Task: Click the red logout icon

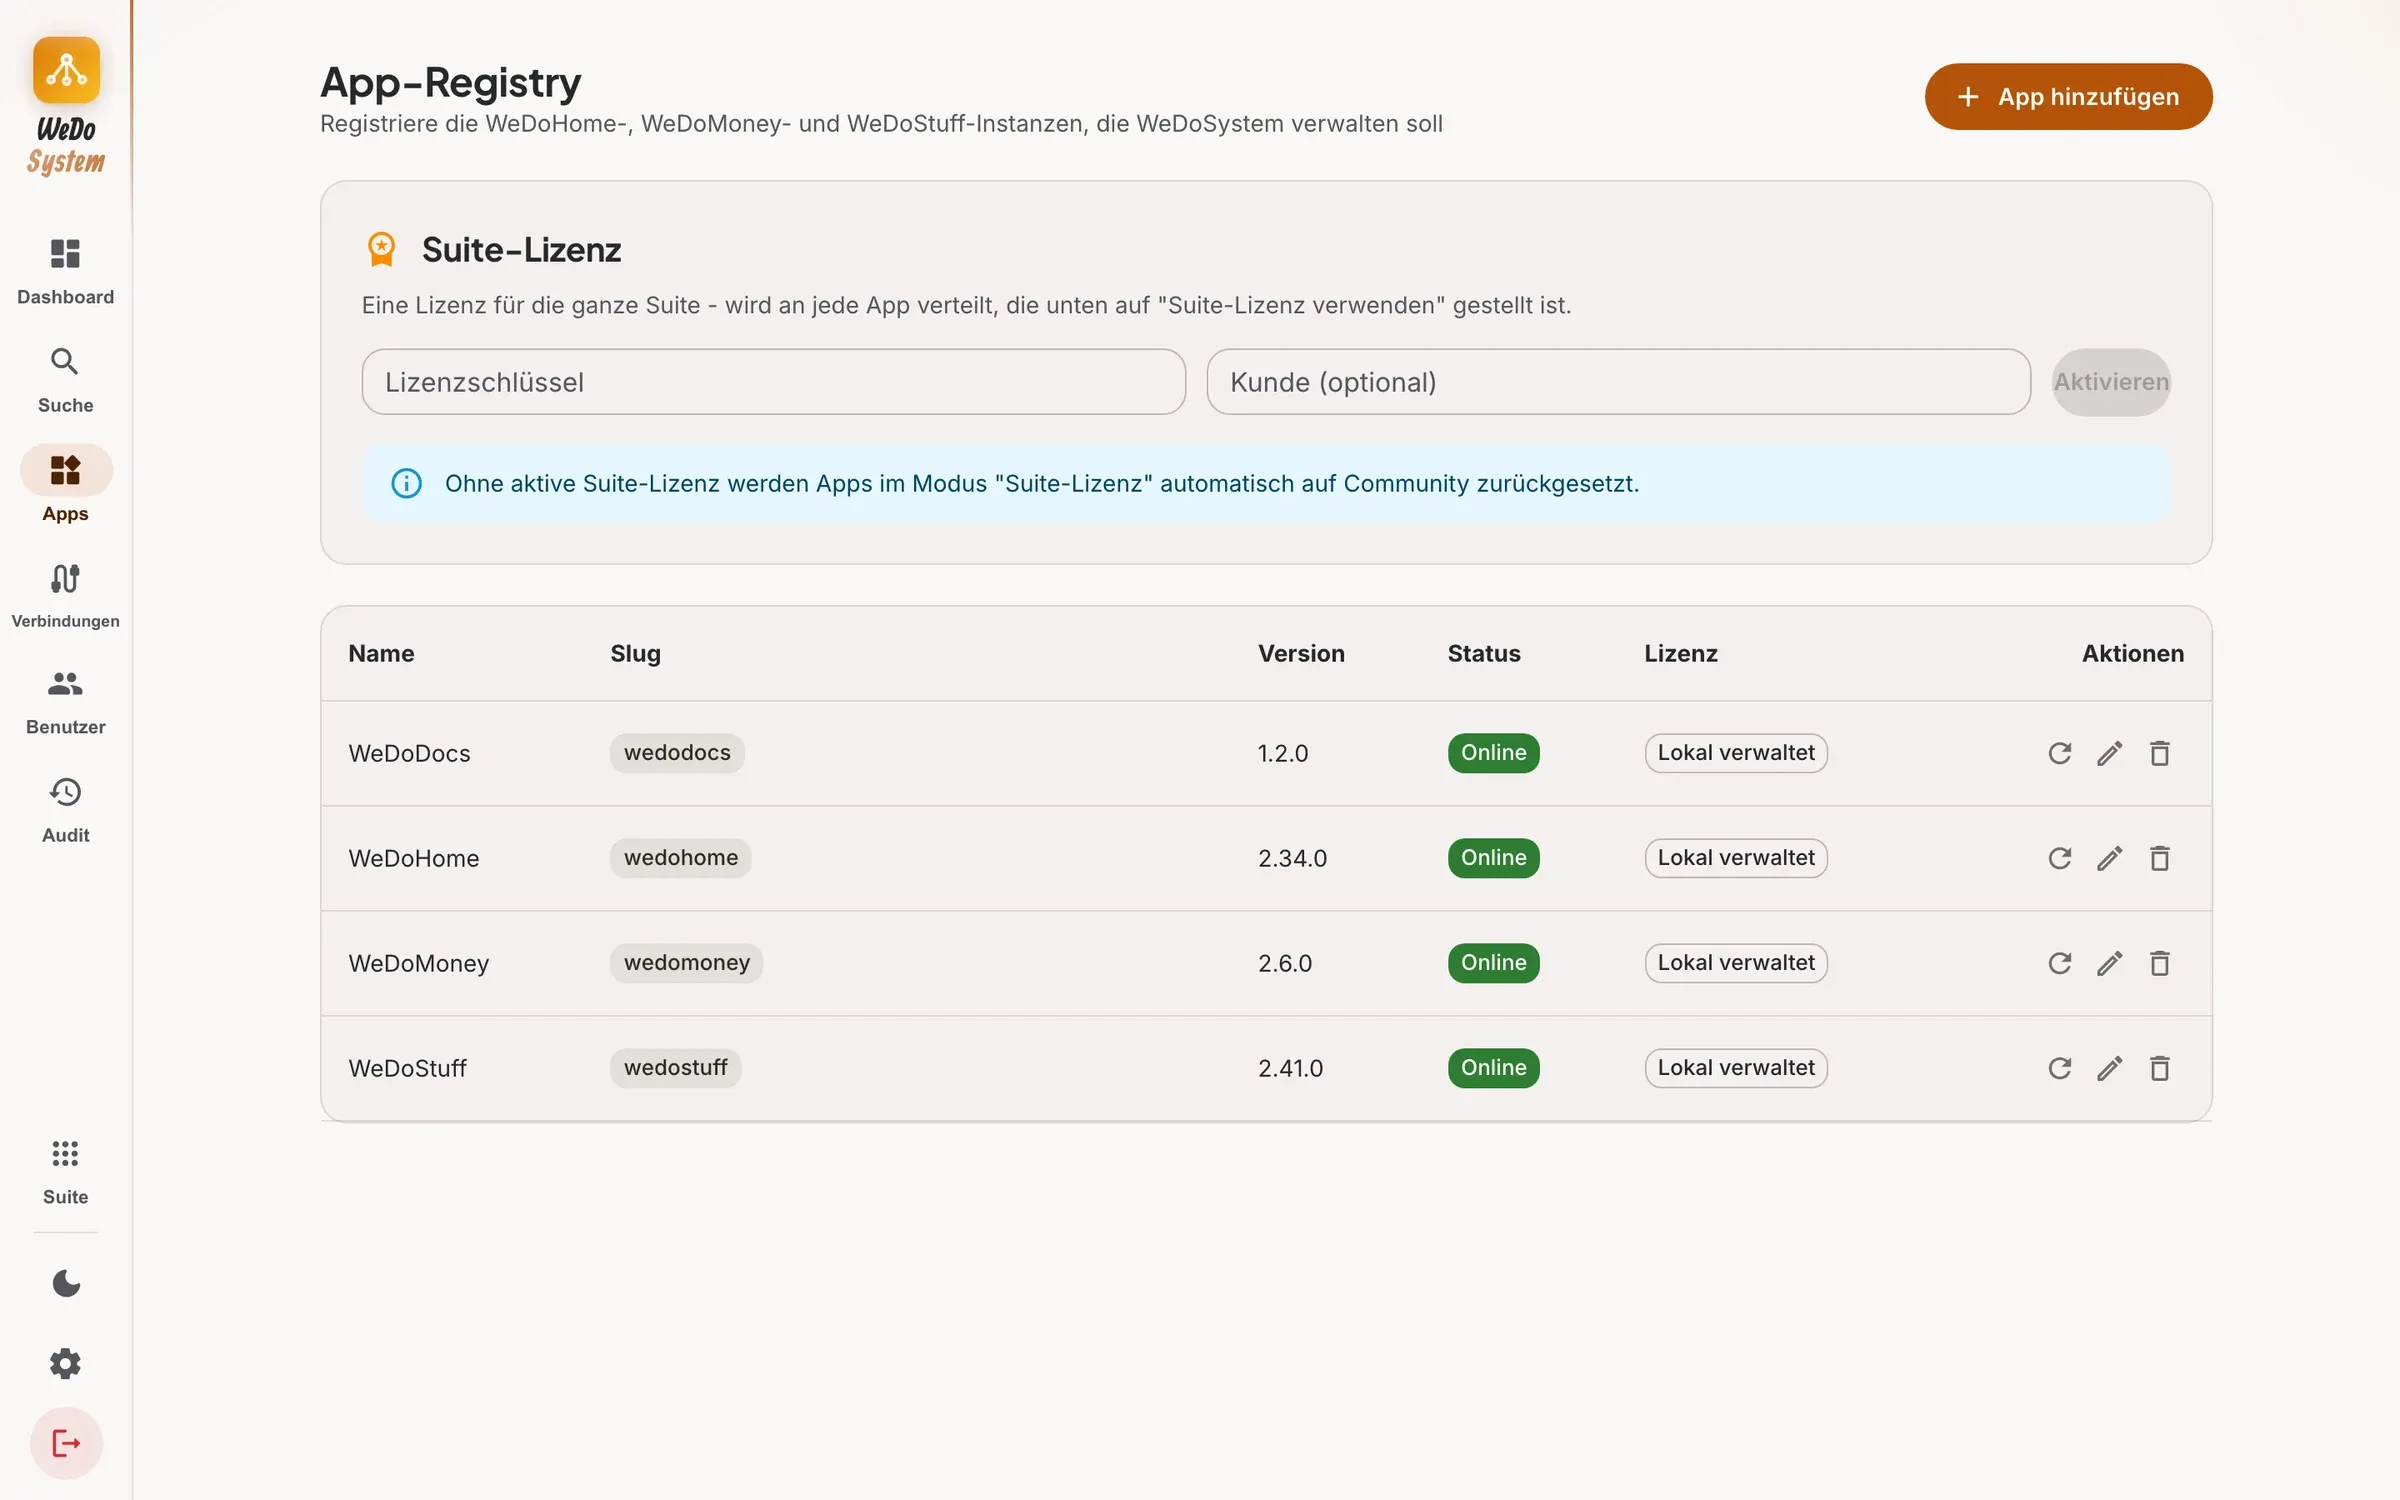Action: (x=66, y=1444)
